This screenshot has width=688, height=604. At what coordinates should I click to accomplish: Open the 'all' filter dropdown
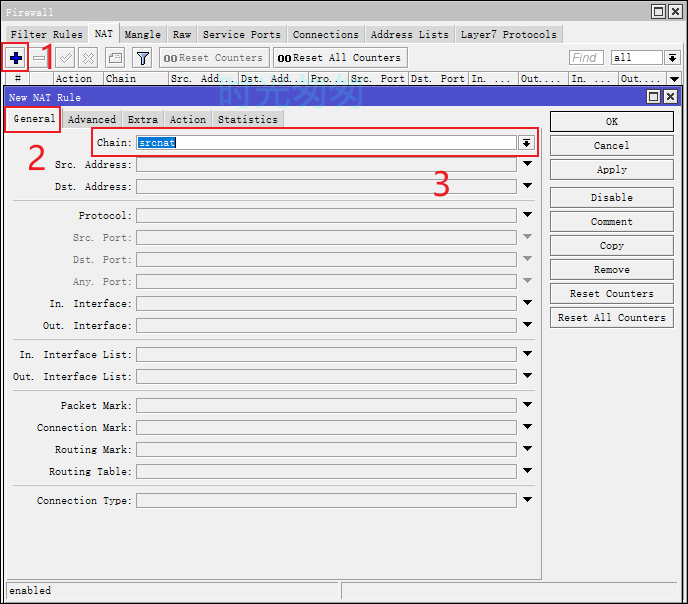672,57
